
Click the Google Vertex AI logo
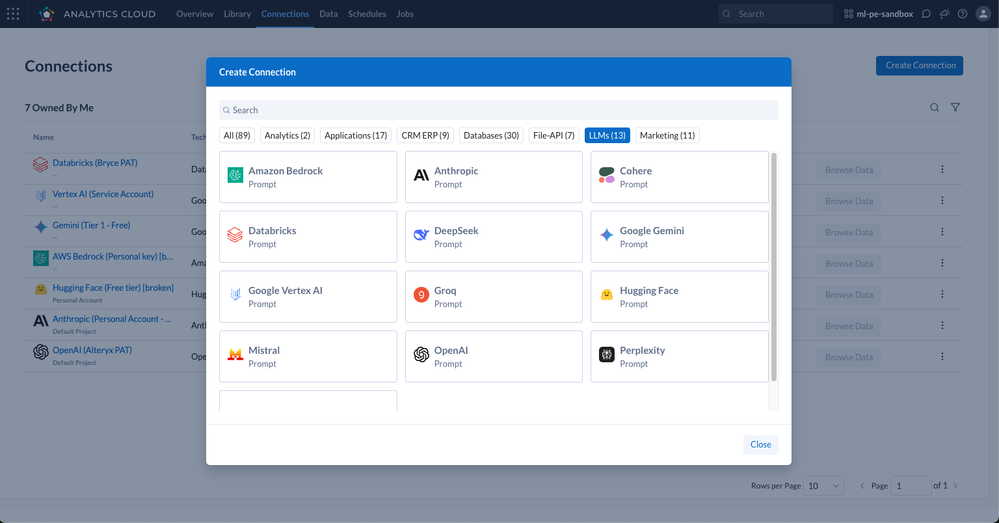pos(235,294)
